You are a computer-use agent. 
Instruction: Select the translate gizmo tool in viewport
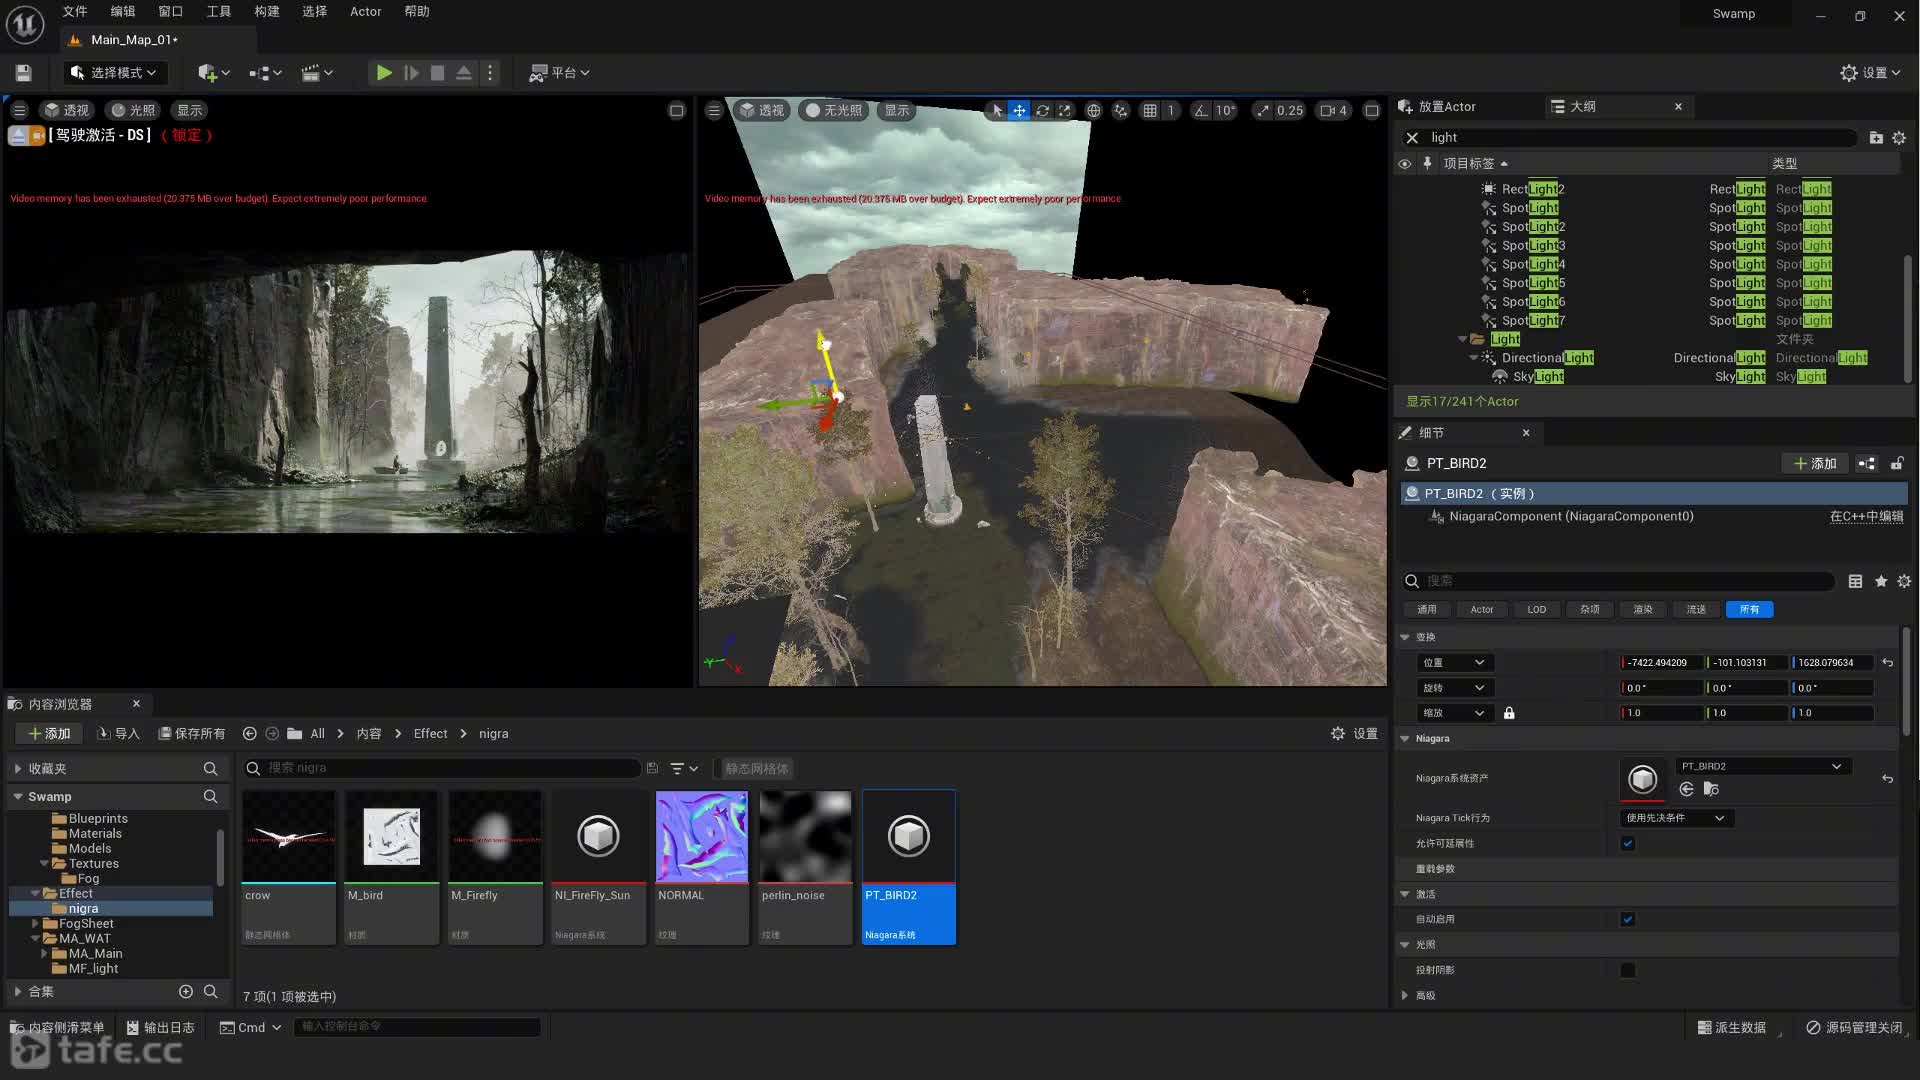point(1019,111)
